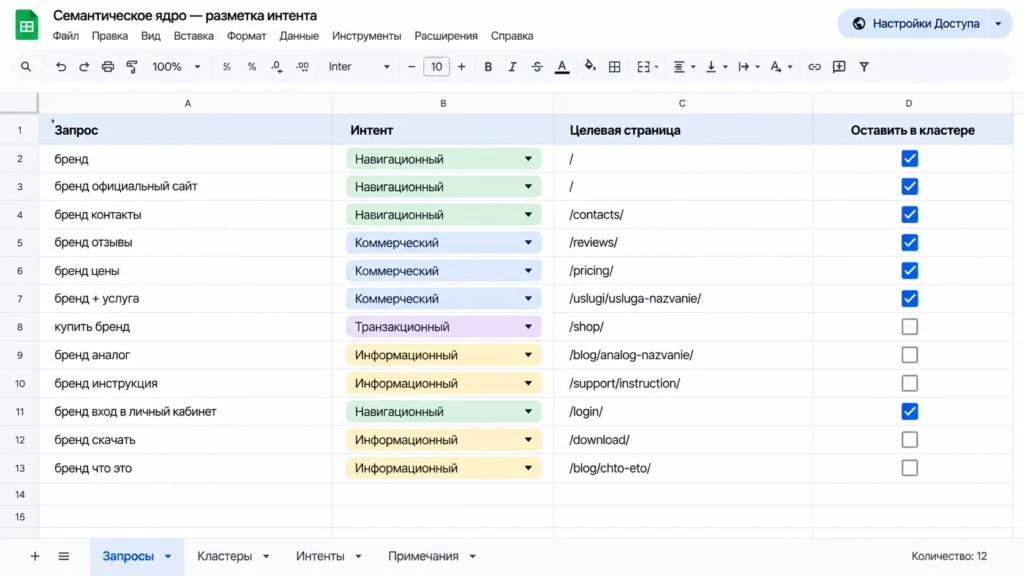Uncheck checkbox for "бренд официальный сайт"
Screen dimensions: 1024x576
(x=909, y=187)
